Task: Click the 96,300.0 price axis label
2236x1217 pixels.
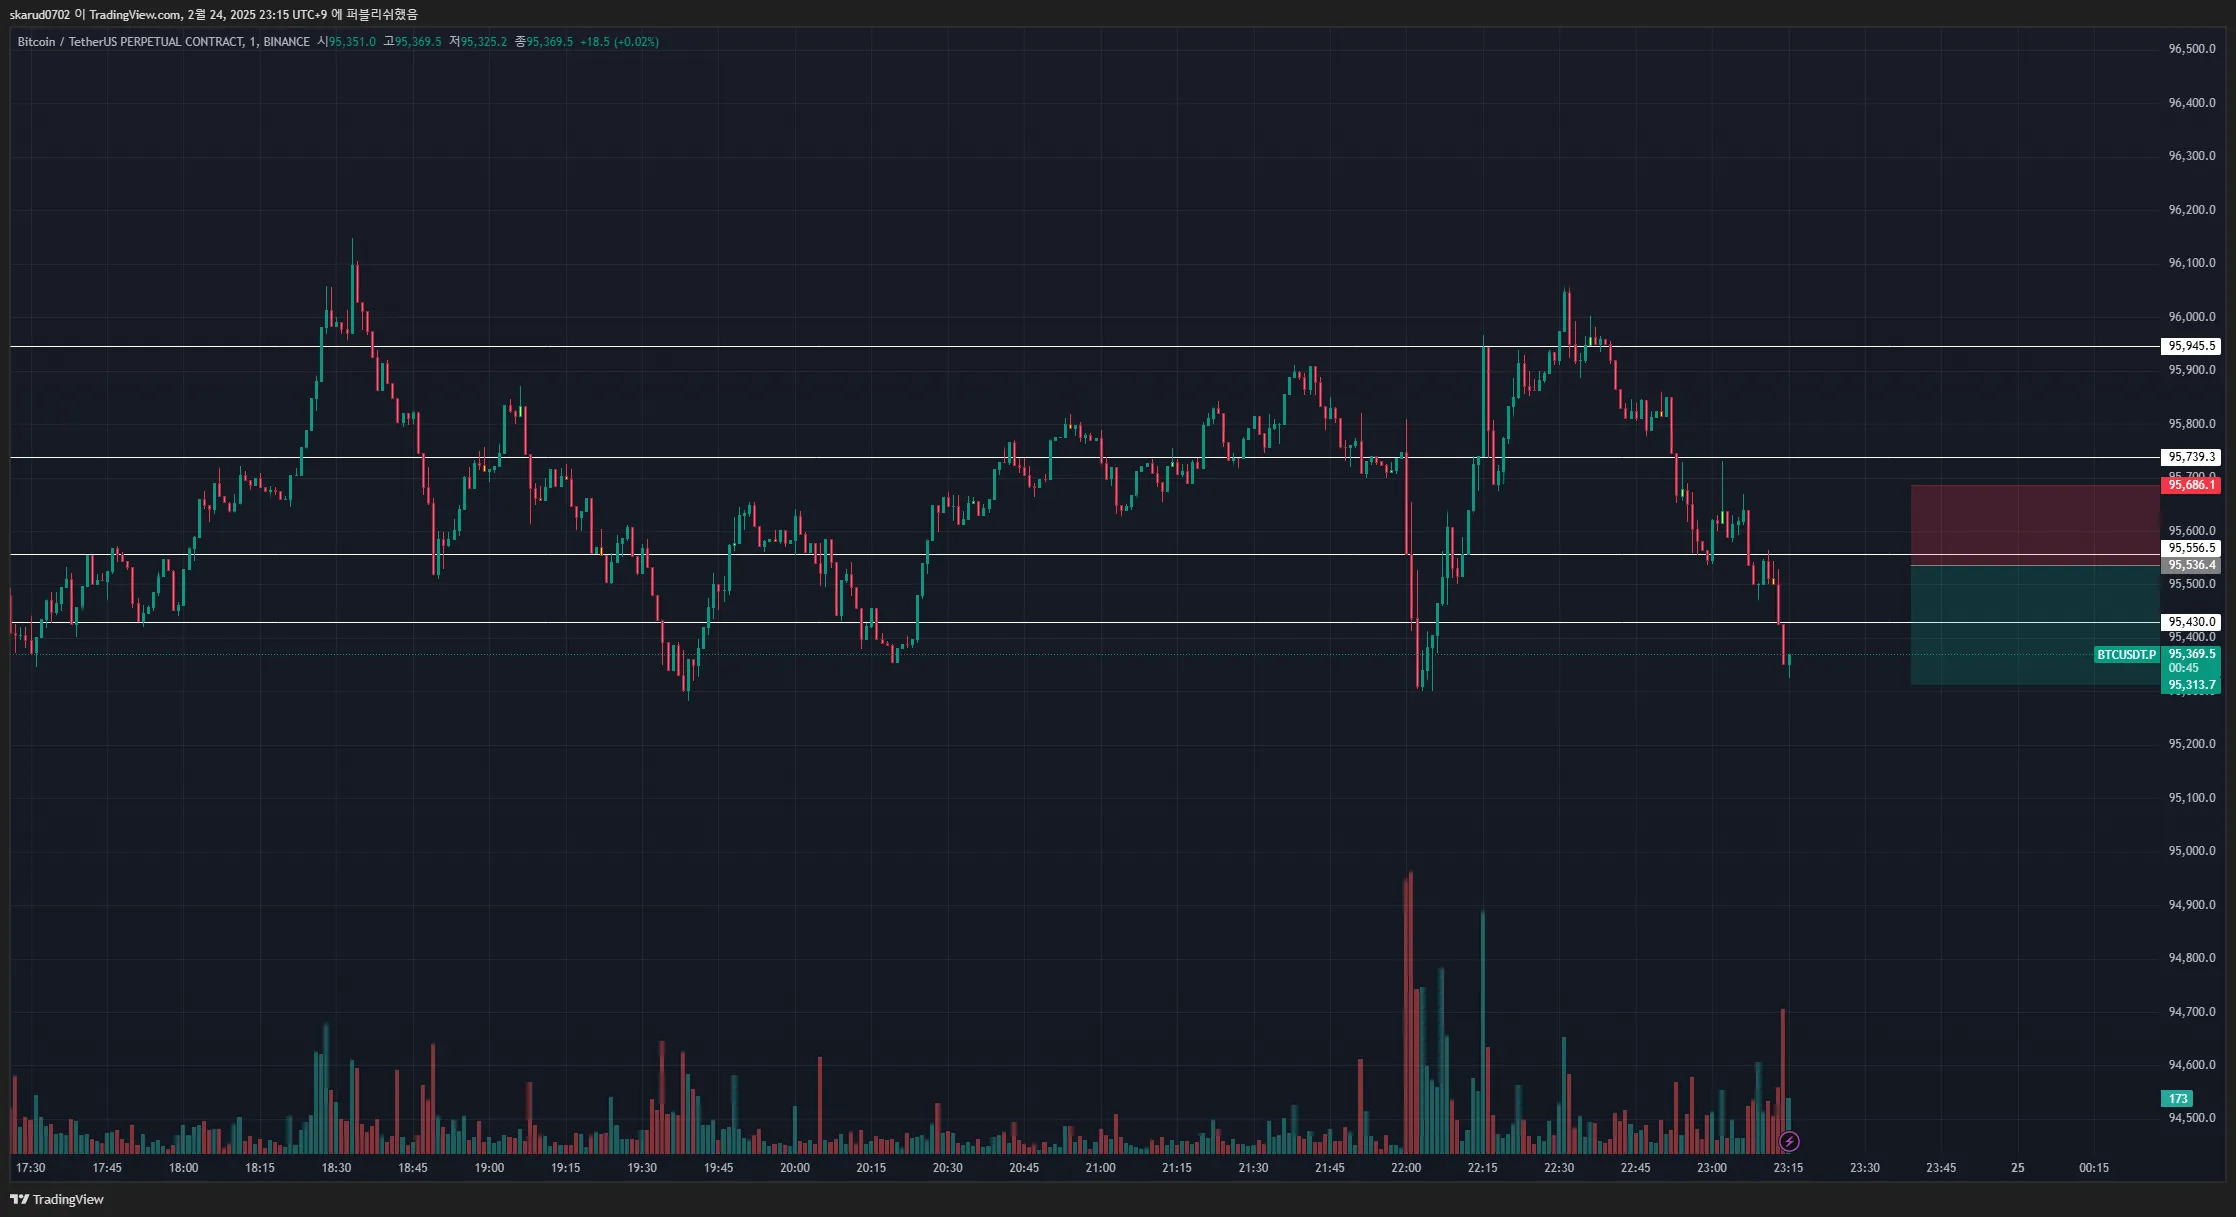Action: click(2192, 156)
